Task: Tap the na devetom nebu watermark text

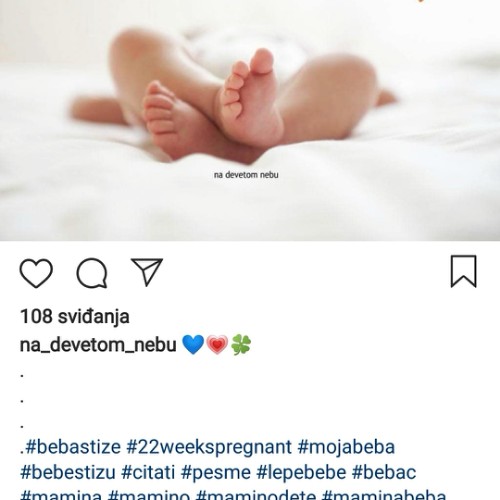Action: [246, 175]
